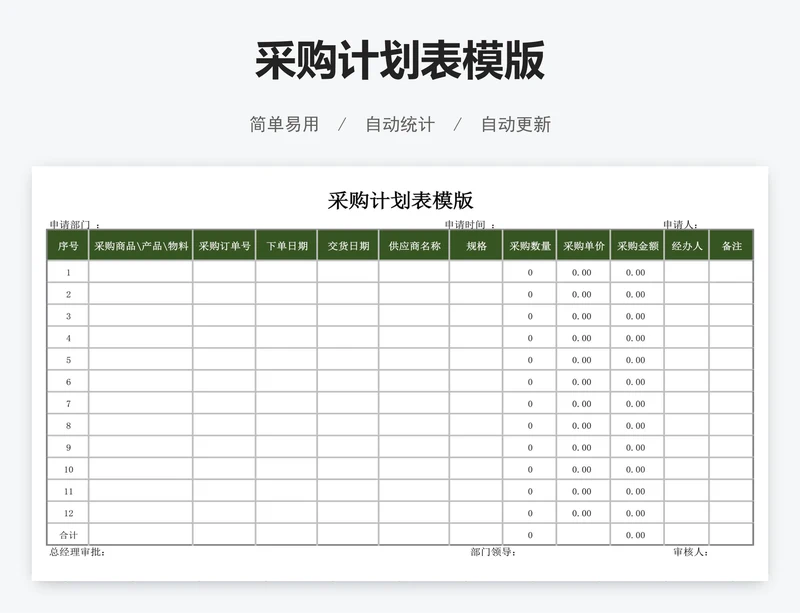
Task: Select the 经办人 column header
Action: 687,246
